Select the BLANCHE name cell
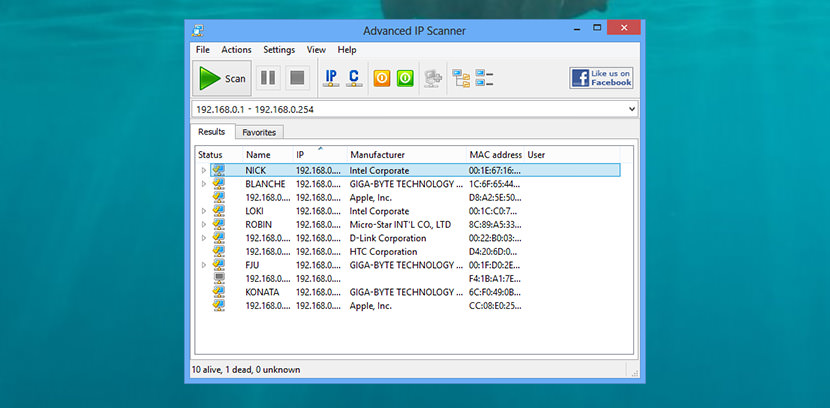Image resolution: width=830 pixels, height=408 pixels. [265, 184]
